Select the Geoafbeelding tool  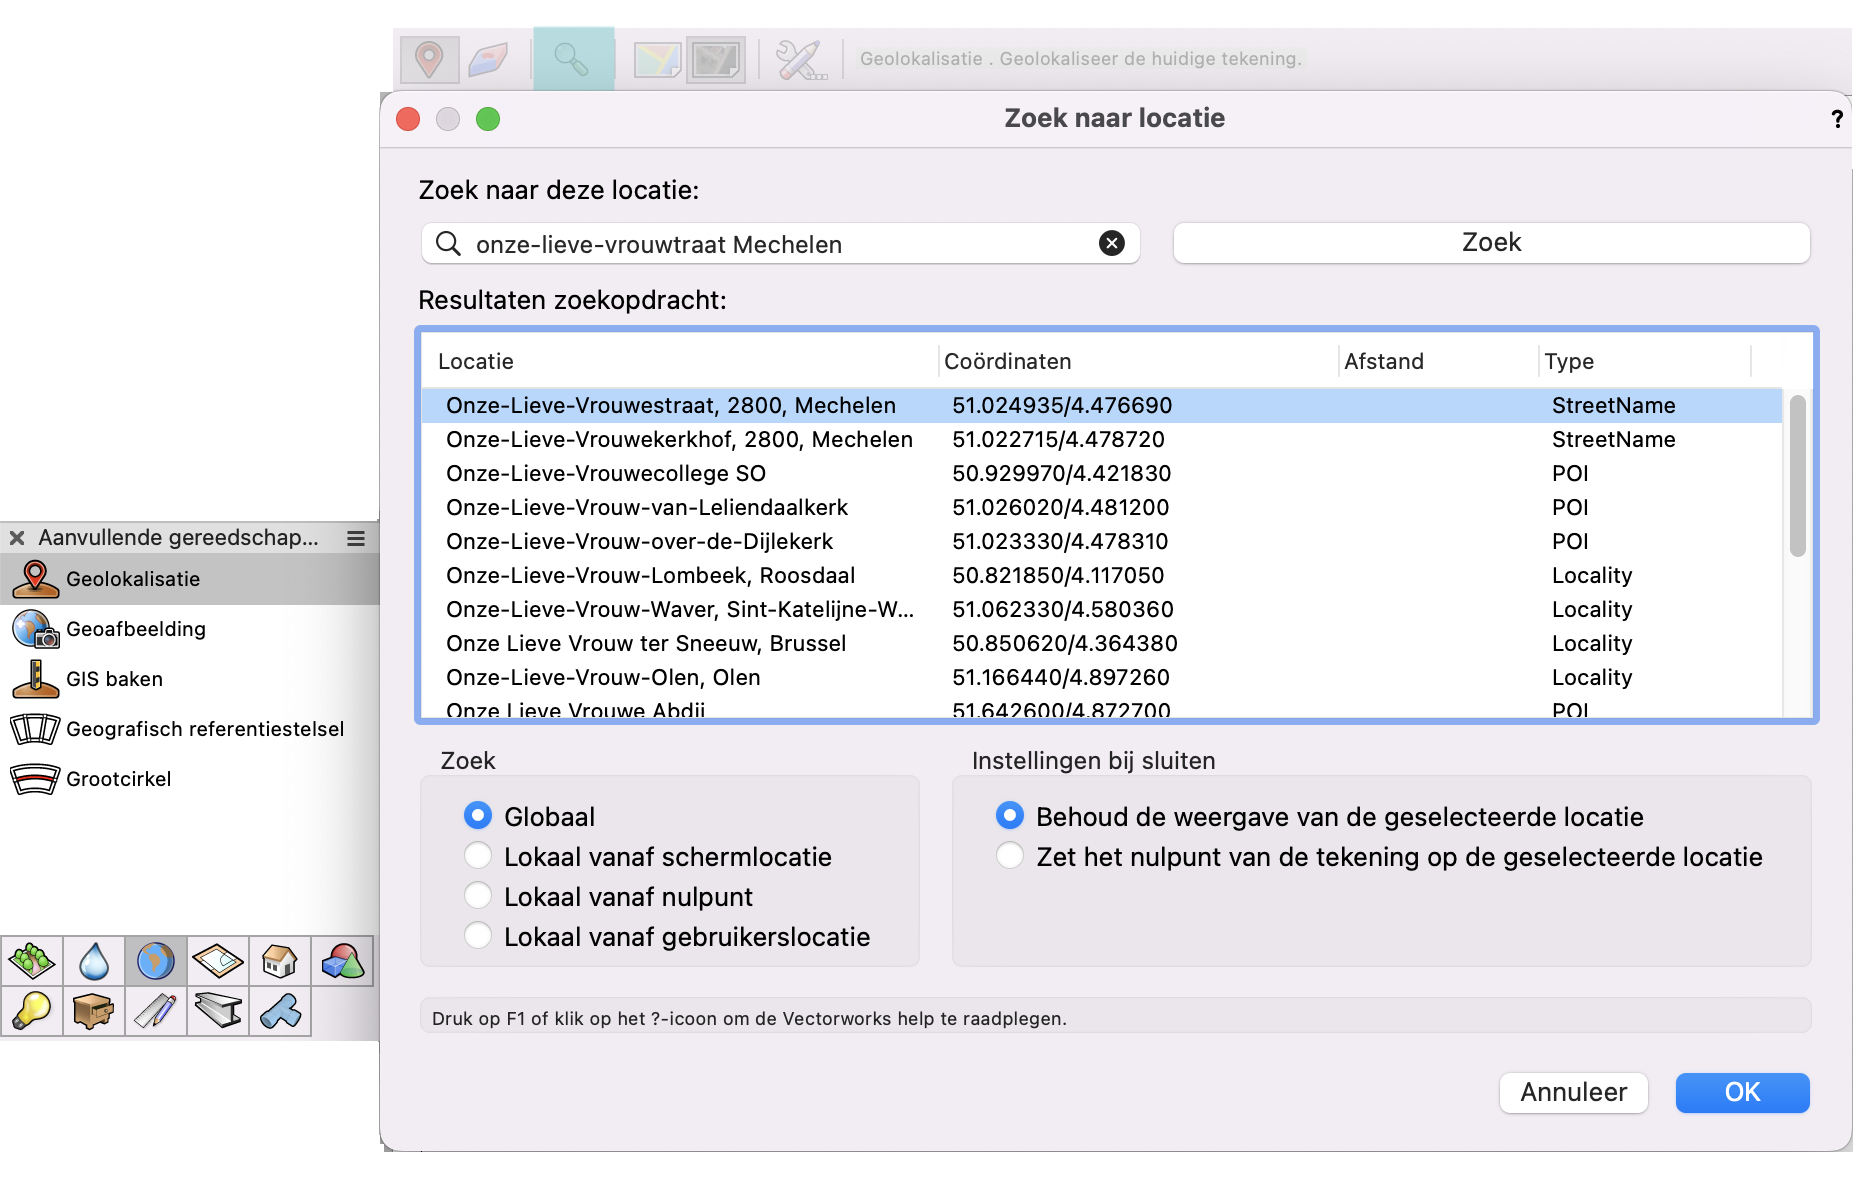coord(190,629)
